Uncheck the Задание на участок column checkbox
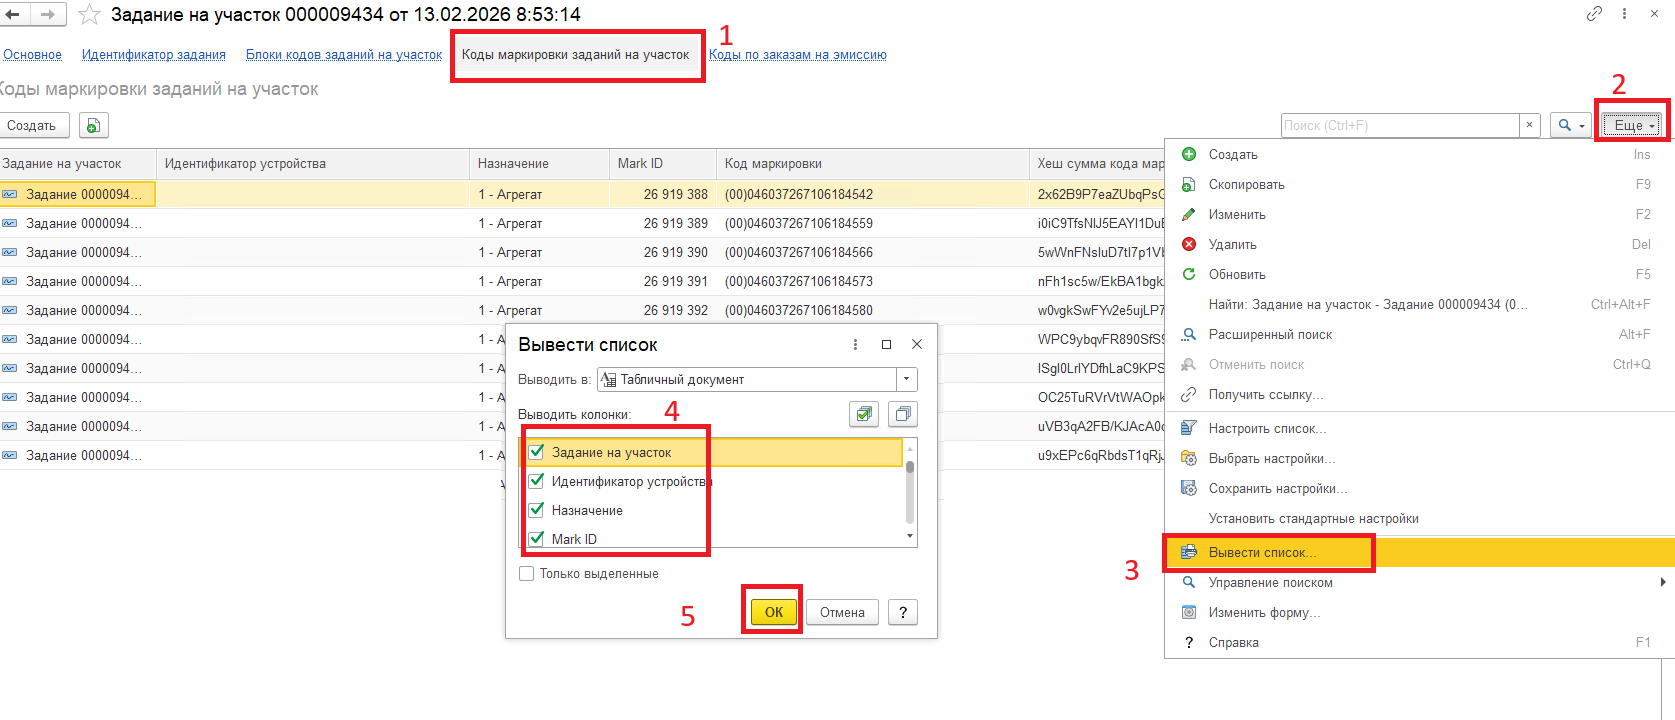Screen dimensions: 1675x720 (537, 452)
